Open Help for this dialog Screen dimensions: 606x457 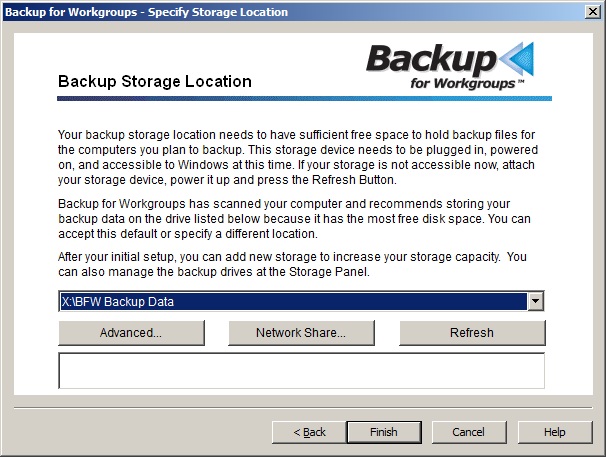point(555,432)
